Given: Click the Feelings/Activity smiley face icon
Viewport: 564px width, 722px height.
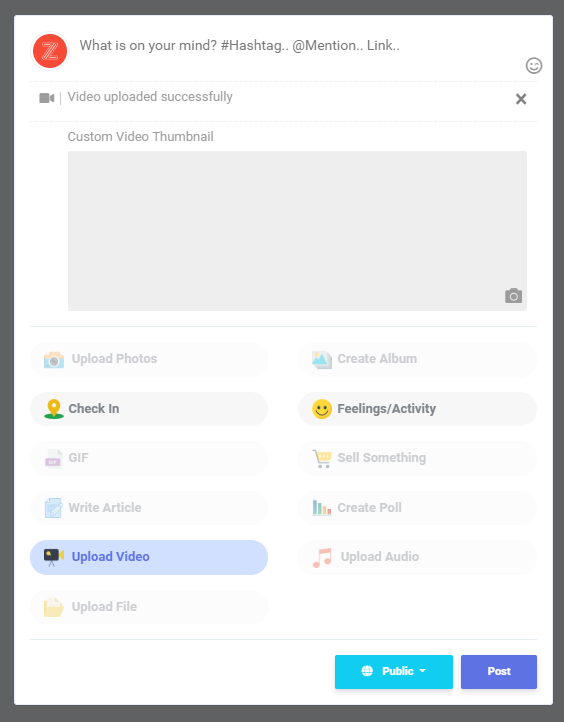Looking at the screenshot, I should point(322,409).
